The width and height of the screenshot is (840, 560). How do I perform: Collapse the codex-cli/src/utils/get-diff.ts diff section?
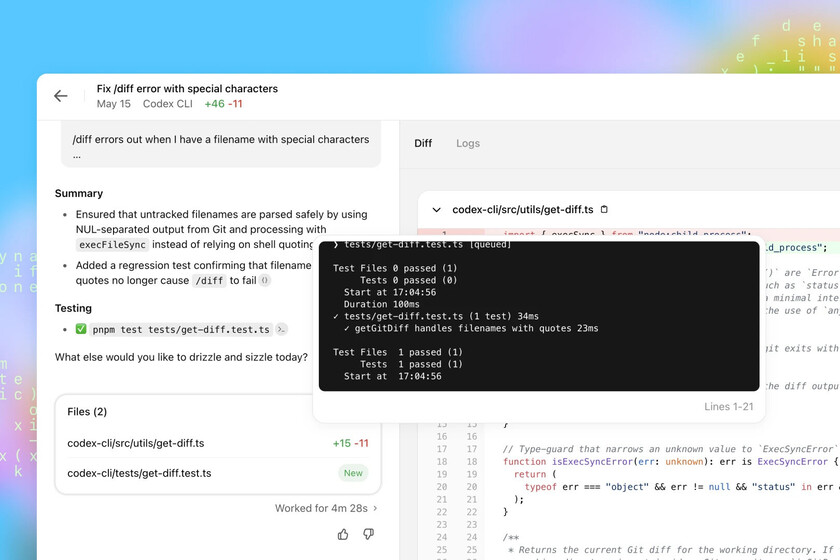coord(437,210)
